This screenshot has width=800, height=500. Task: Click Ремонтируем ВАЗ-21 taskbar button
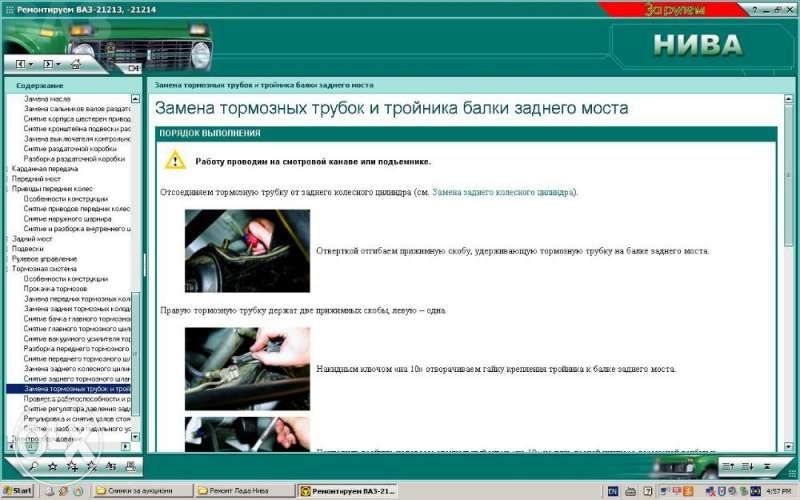click(347, 491)
